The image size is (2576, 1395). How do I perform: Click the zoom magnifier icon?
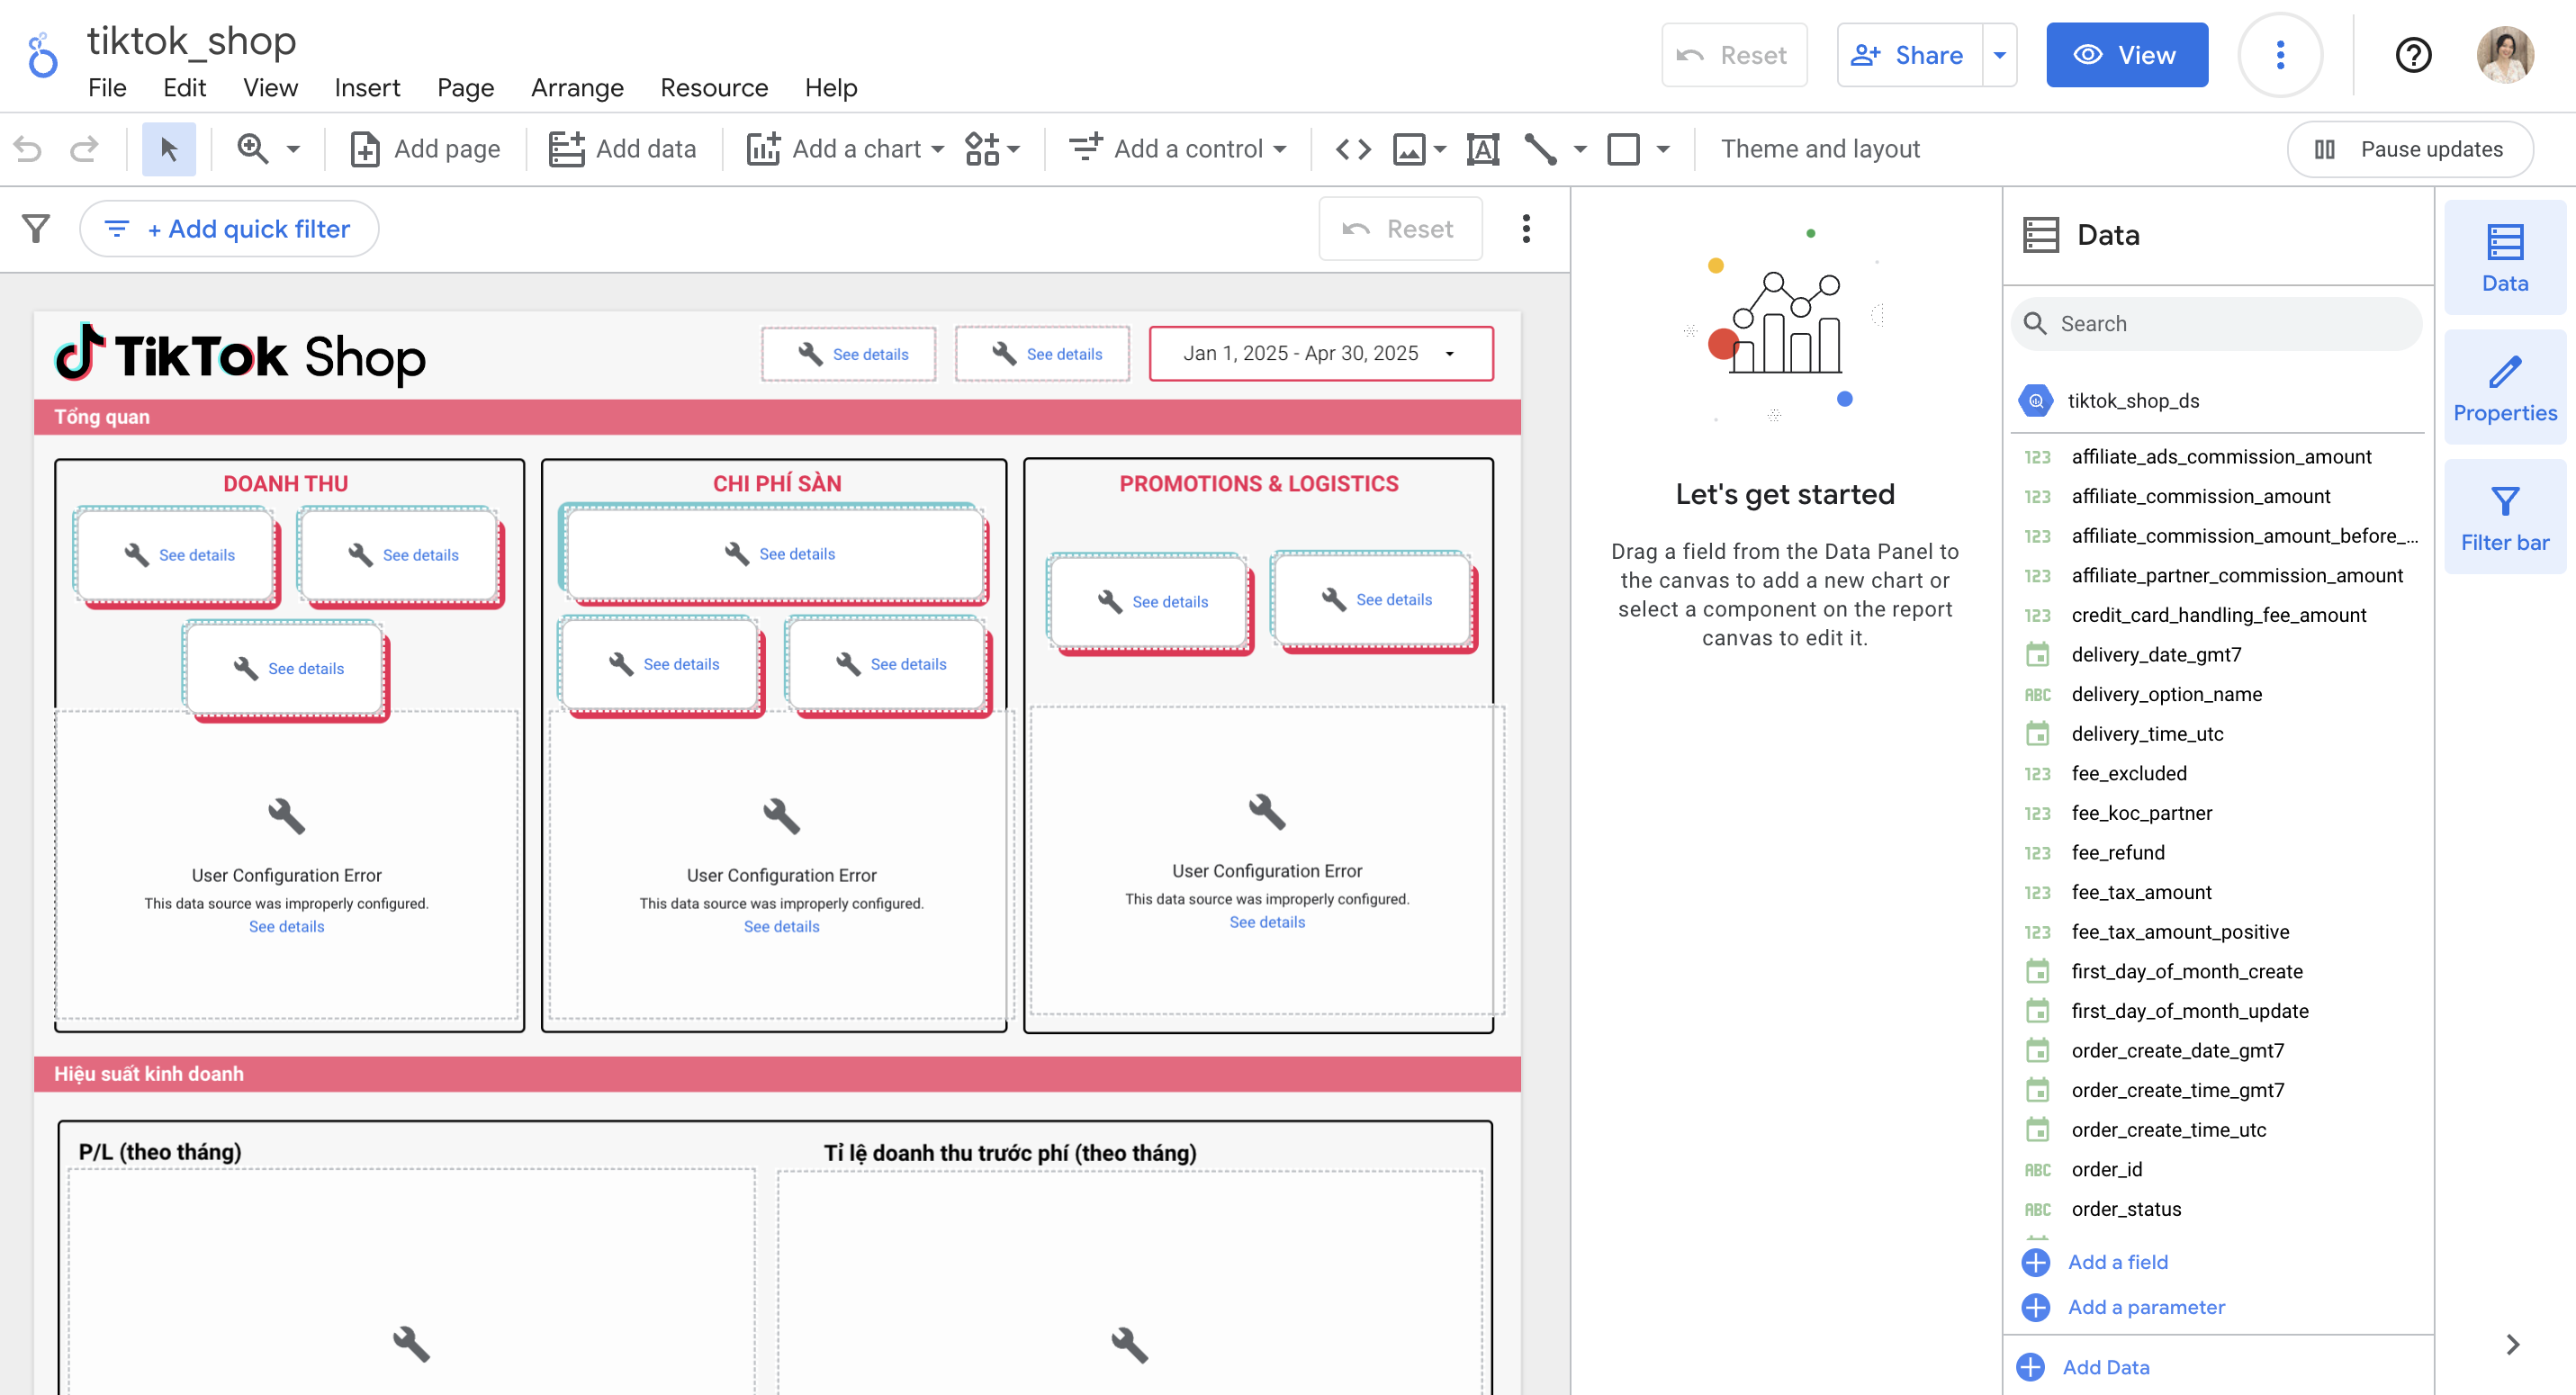coord(252,149)
